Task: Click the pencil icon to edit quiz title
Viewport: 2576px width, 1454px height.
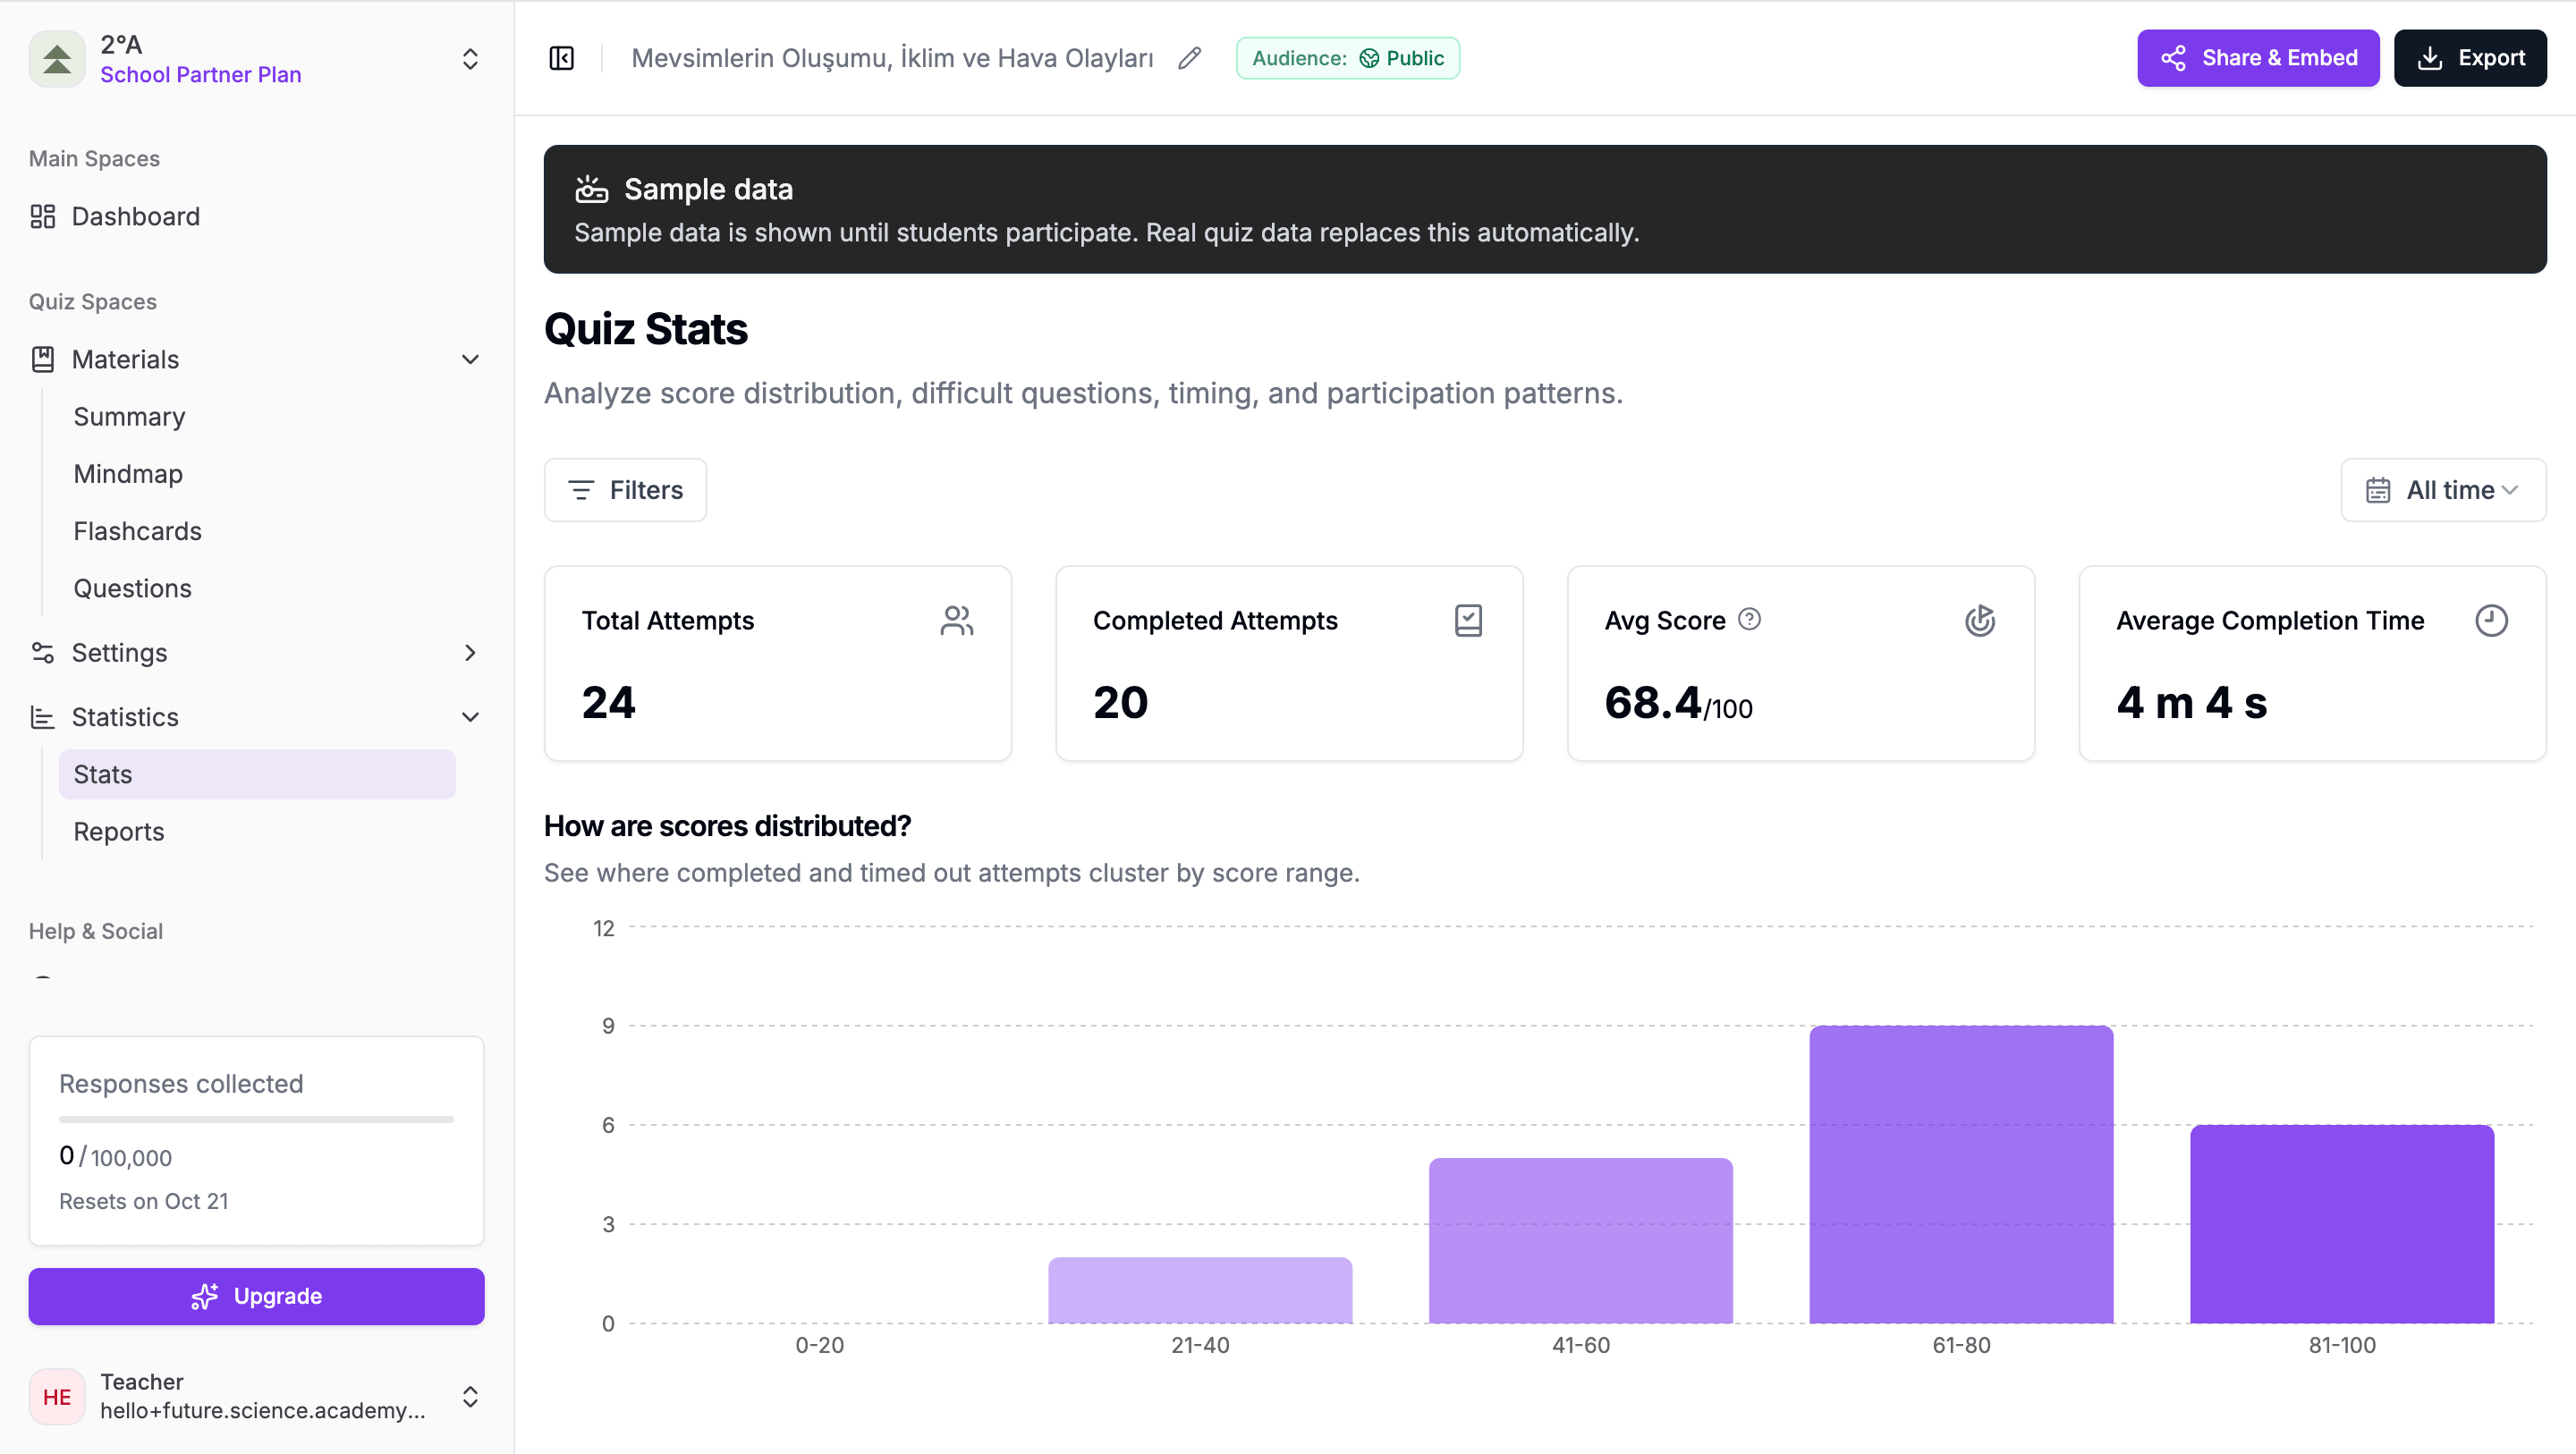Action: click(1189, 58)
